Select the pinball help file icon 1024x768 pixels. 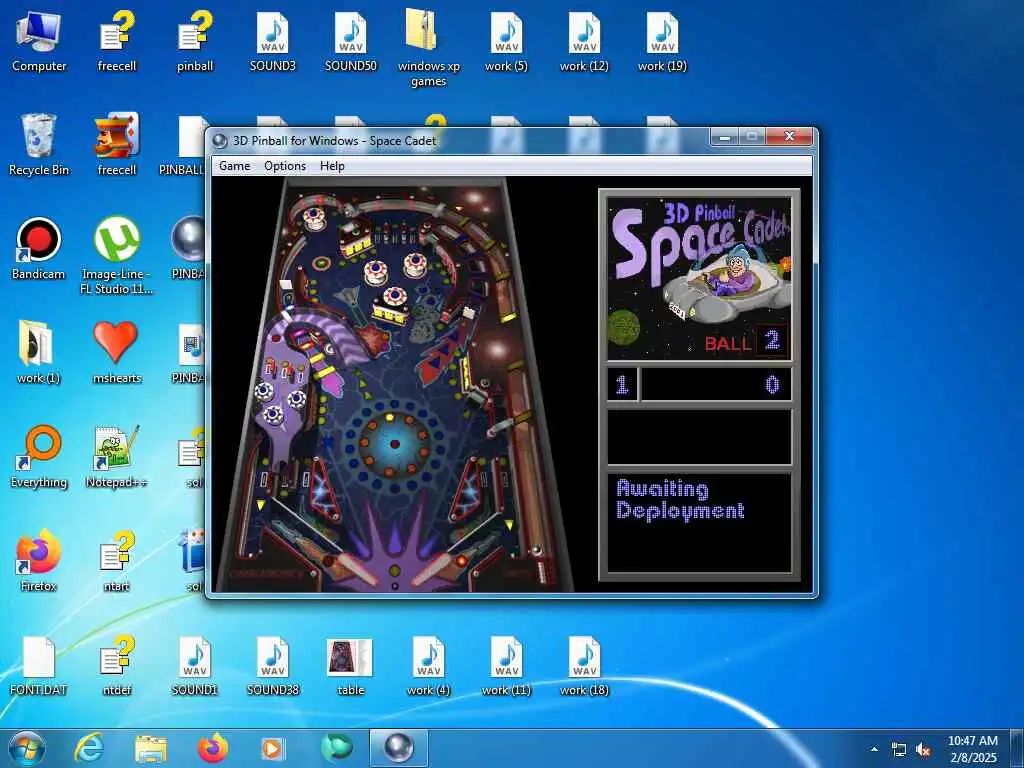195,42
